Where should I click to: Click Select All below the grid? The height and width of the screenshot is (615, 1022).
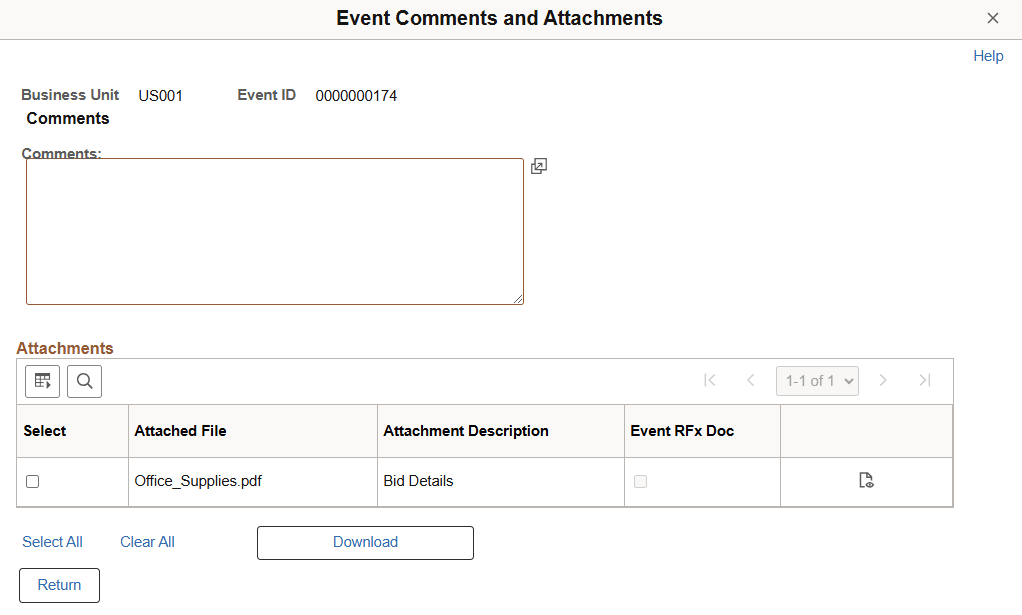pyautogui.click(x=52, y=541)
